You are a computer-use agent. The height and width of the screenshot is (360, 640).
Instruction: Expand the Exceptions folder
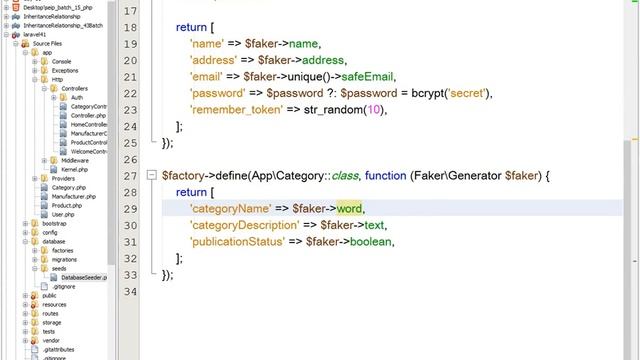coord(35,71)
